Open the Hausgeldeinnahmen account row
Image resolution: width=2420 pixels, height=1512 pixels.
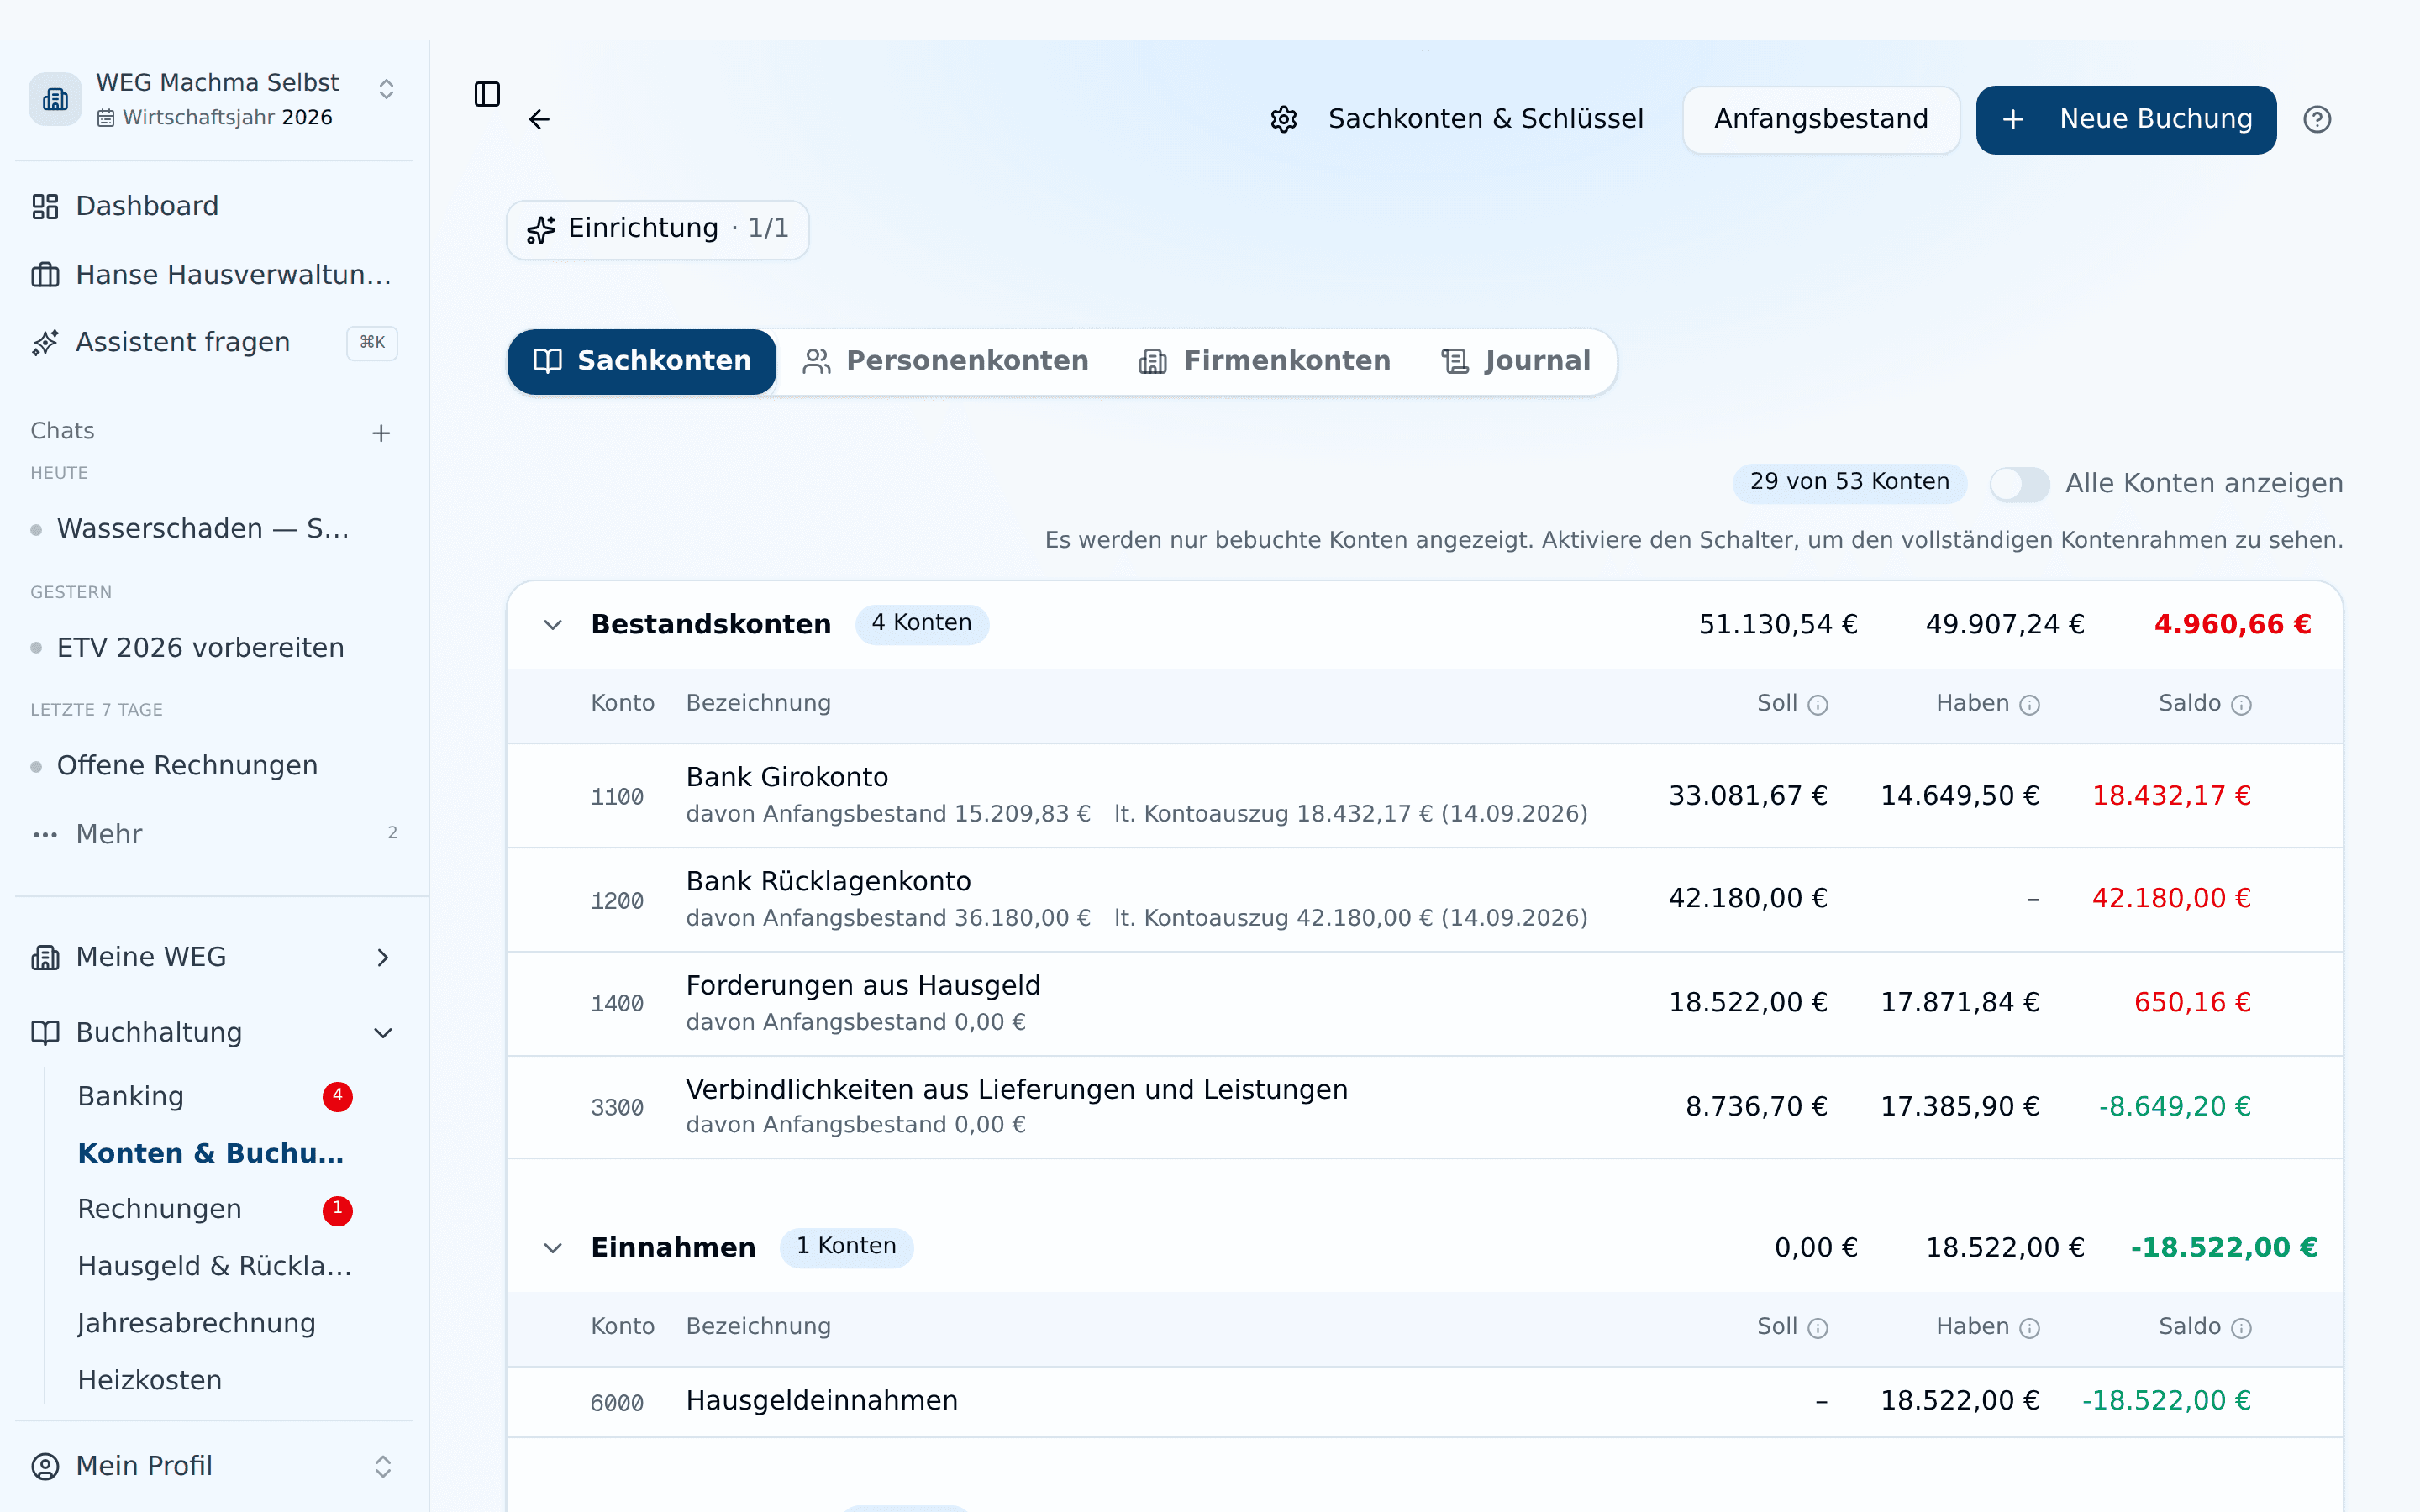click(1425, 1402)
